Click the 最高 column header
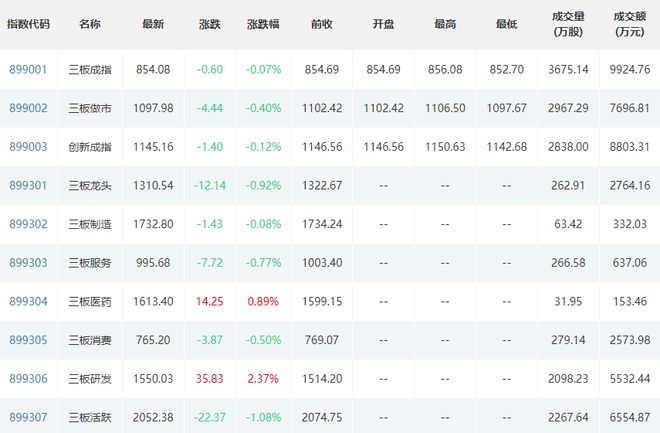660x433 pixels. tap(445, 24)
